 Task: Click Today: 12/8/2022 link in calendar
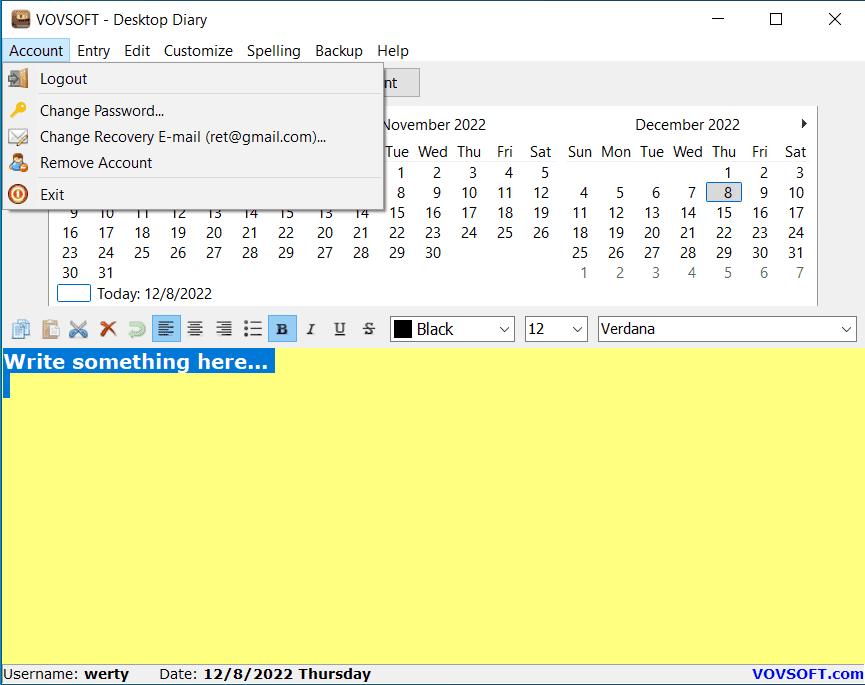pyautogui.click(x=154, y=293)
